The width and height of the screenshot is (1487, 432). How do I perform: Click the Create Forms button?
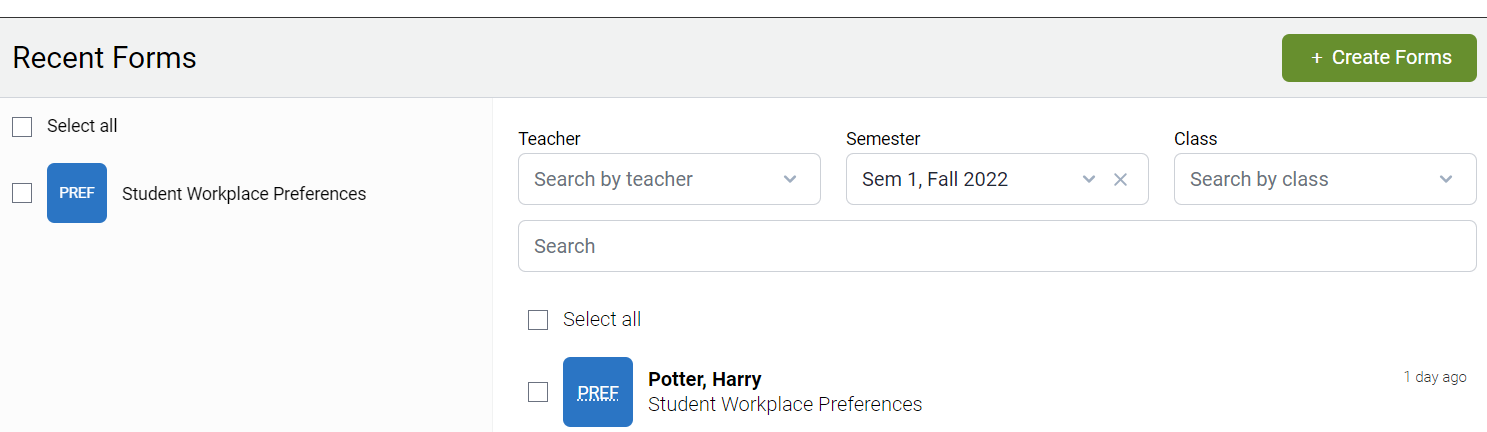(1379, 58)
